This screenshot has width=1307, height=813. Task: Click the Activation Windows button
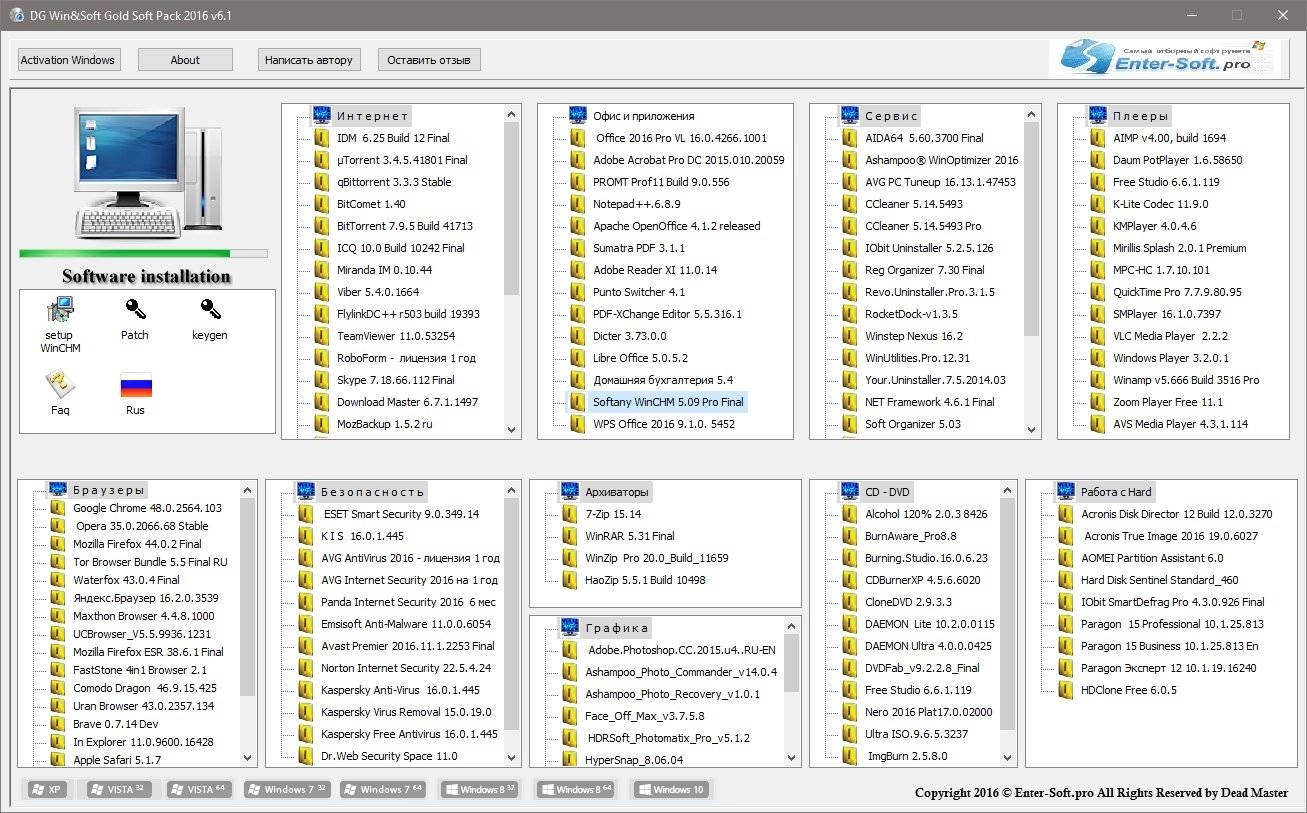click(68, 60)
